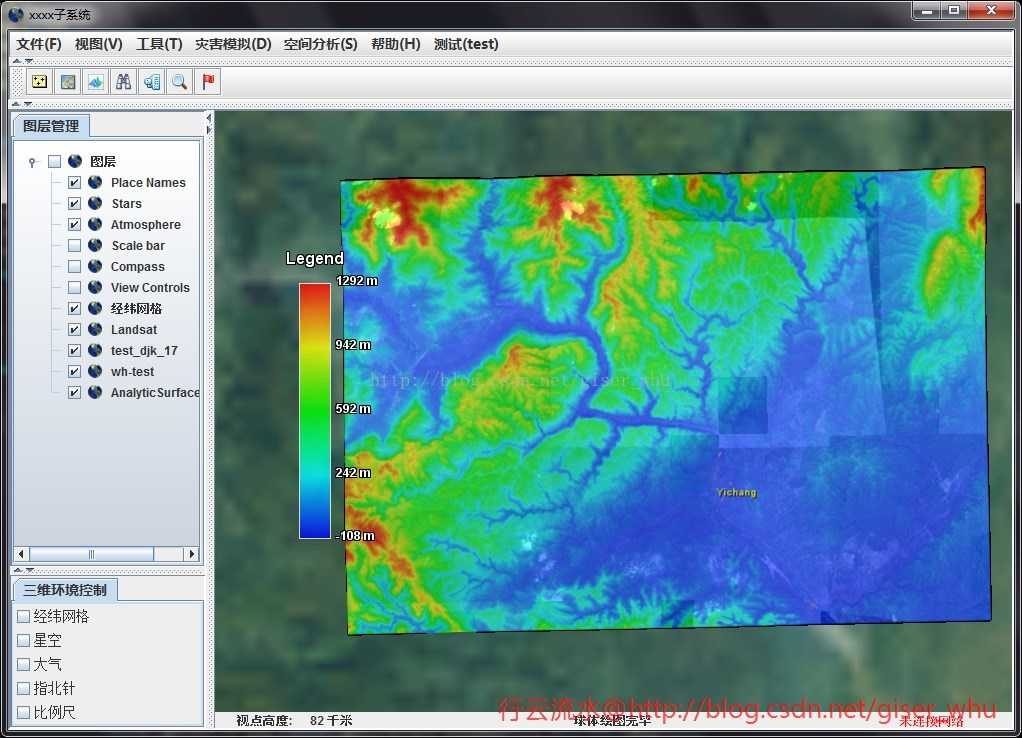Click the layer panel scrollbar right arrow
This screenshot has width=1022, height=738.
pos(192,554)
